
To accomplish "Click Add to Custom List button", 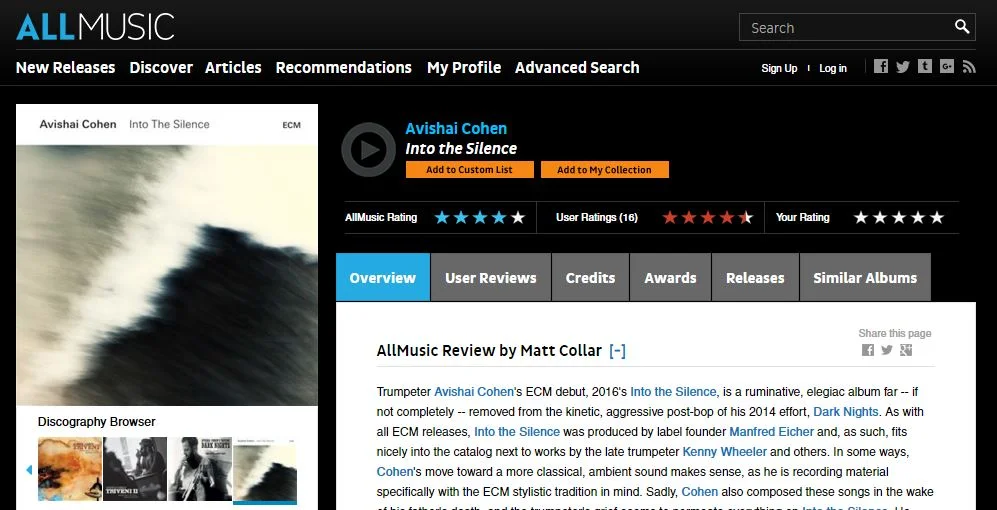I will pyautogui.click(x=470, y=170).
